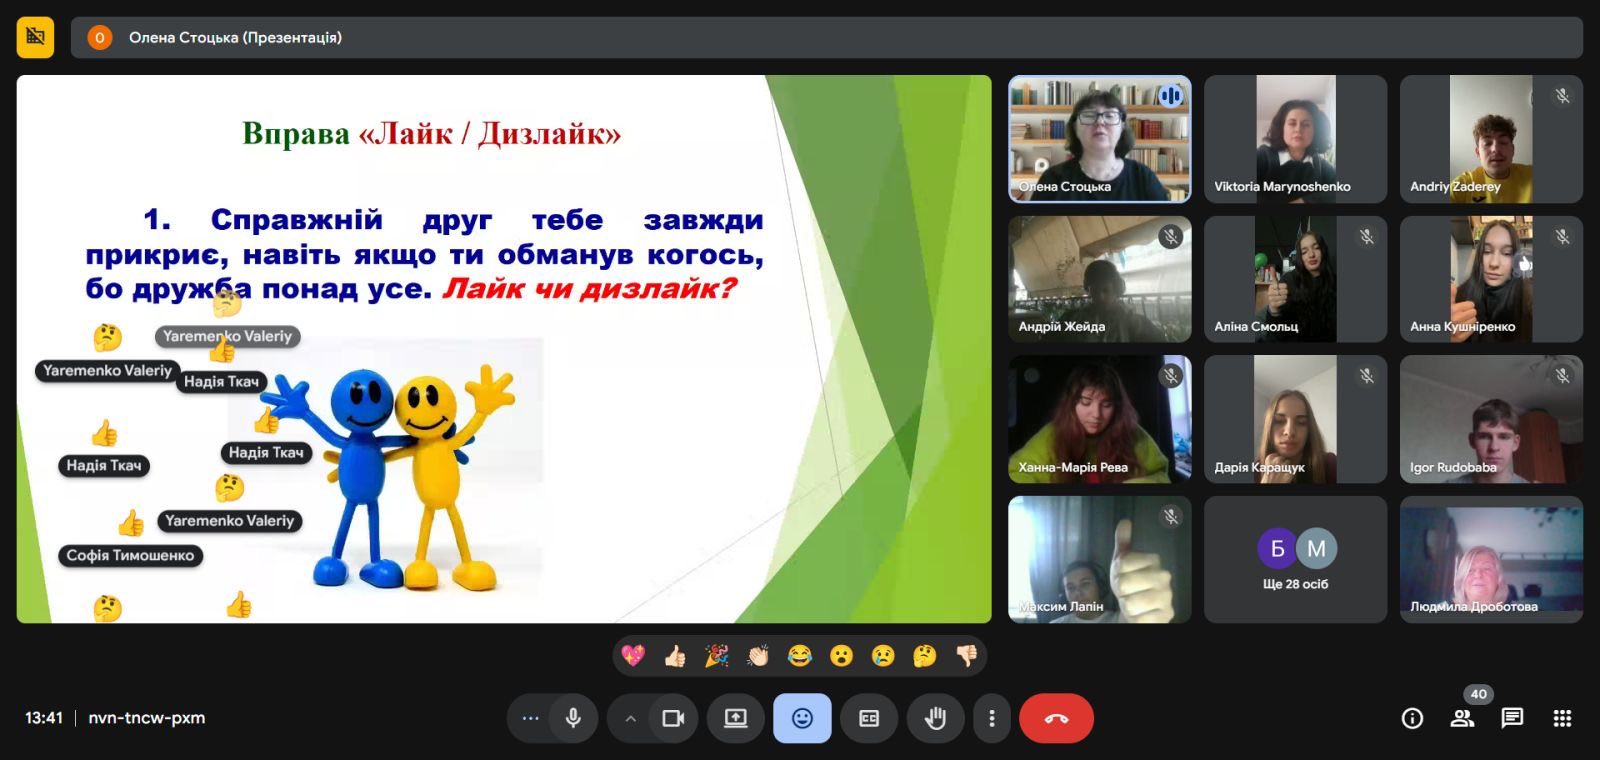The width and height of the screenshot is (1600, 760).
Task: Click the purple Б avatar circle
Action: click(1277, 548)
